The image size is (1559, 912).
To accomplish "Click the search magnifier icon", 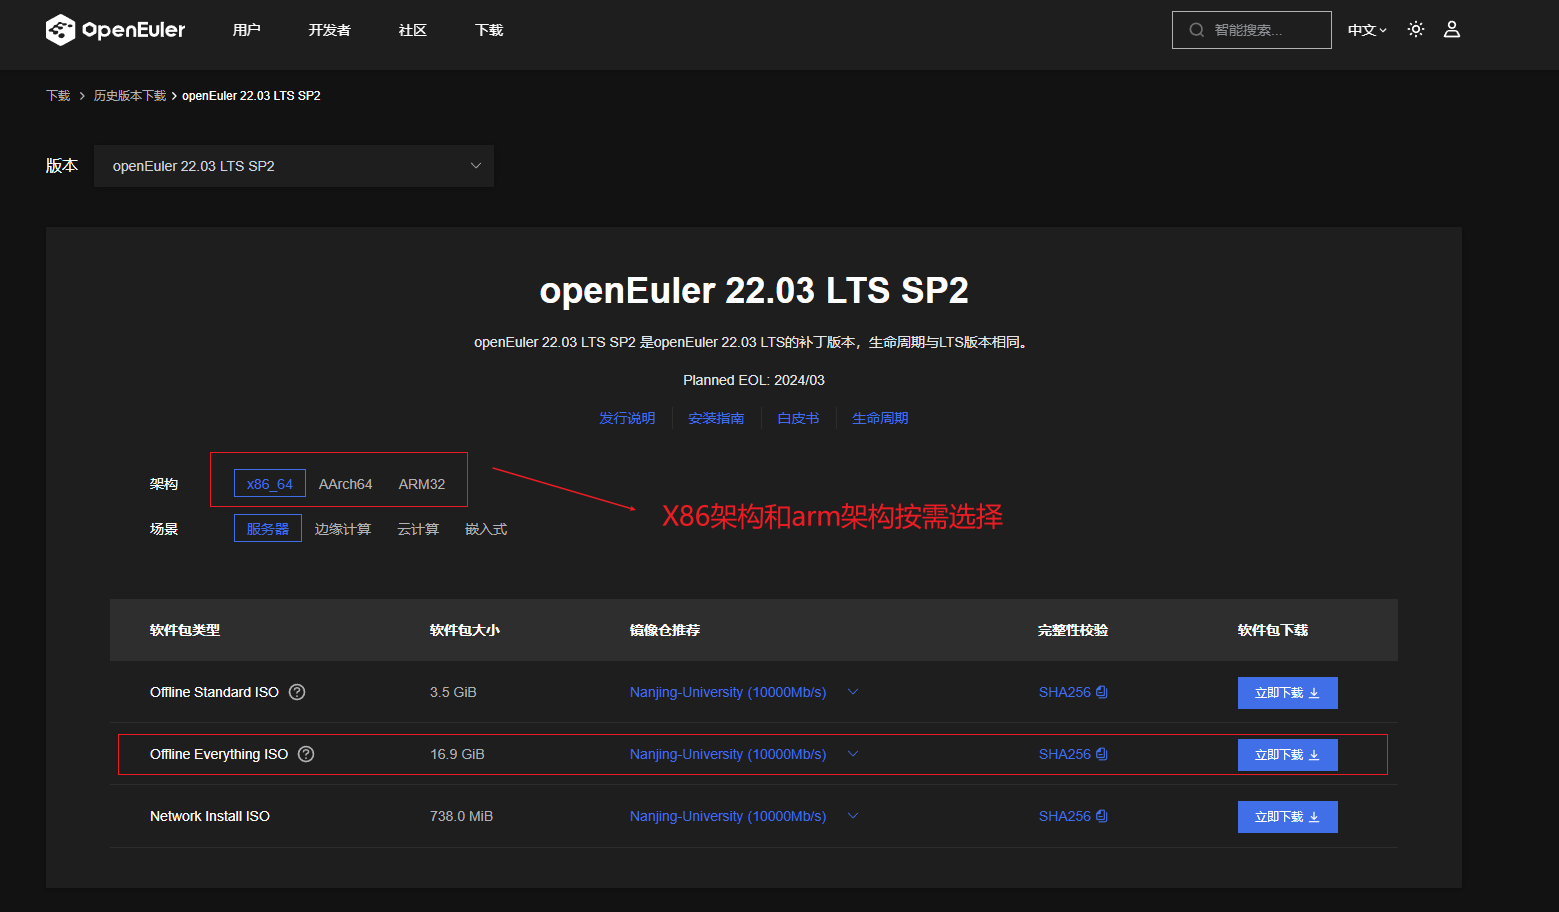I will 1196,30.
